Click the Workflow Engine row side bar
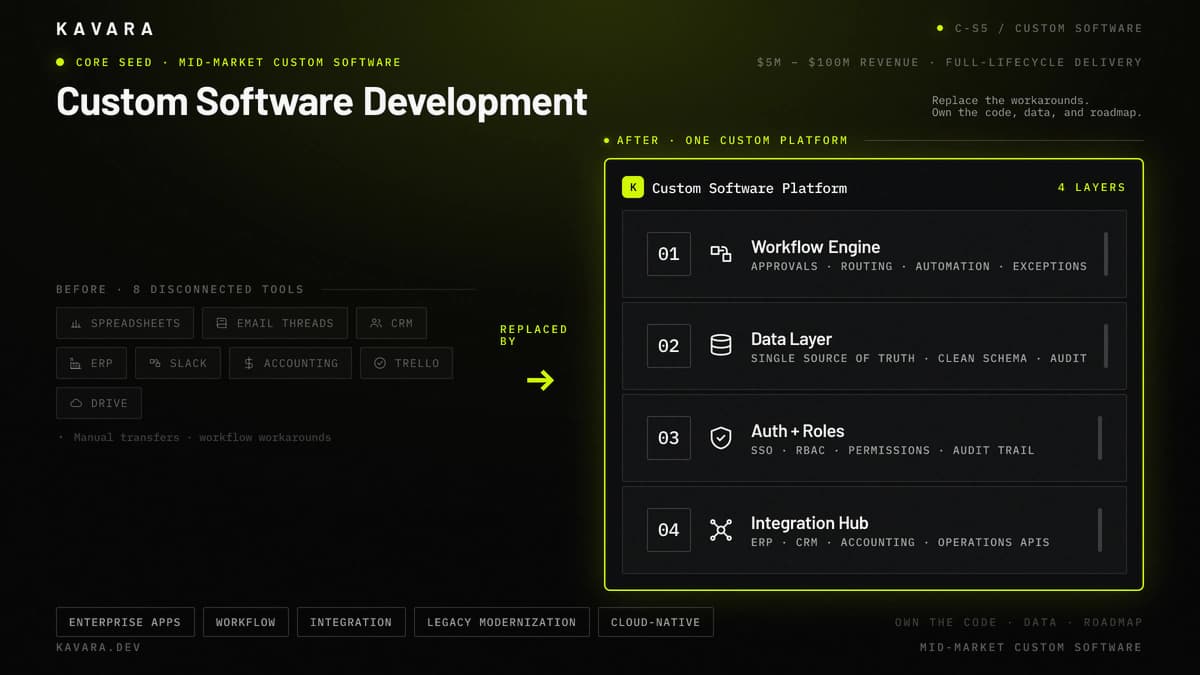 click(1106, 254)
